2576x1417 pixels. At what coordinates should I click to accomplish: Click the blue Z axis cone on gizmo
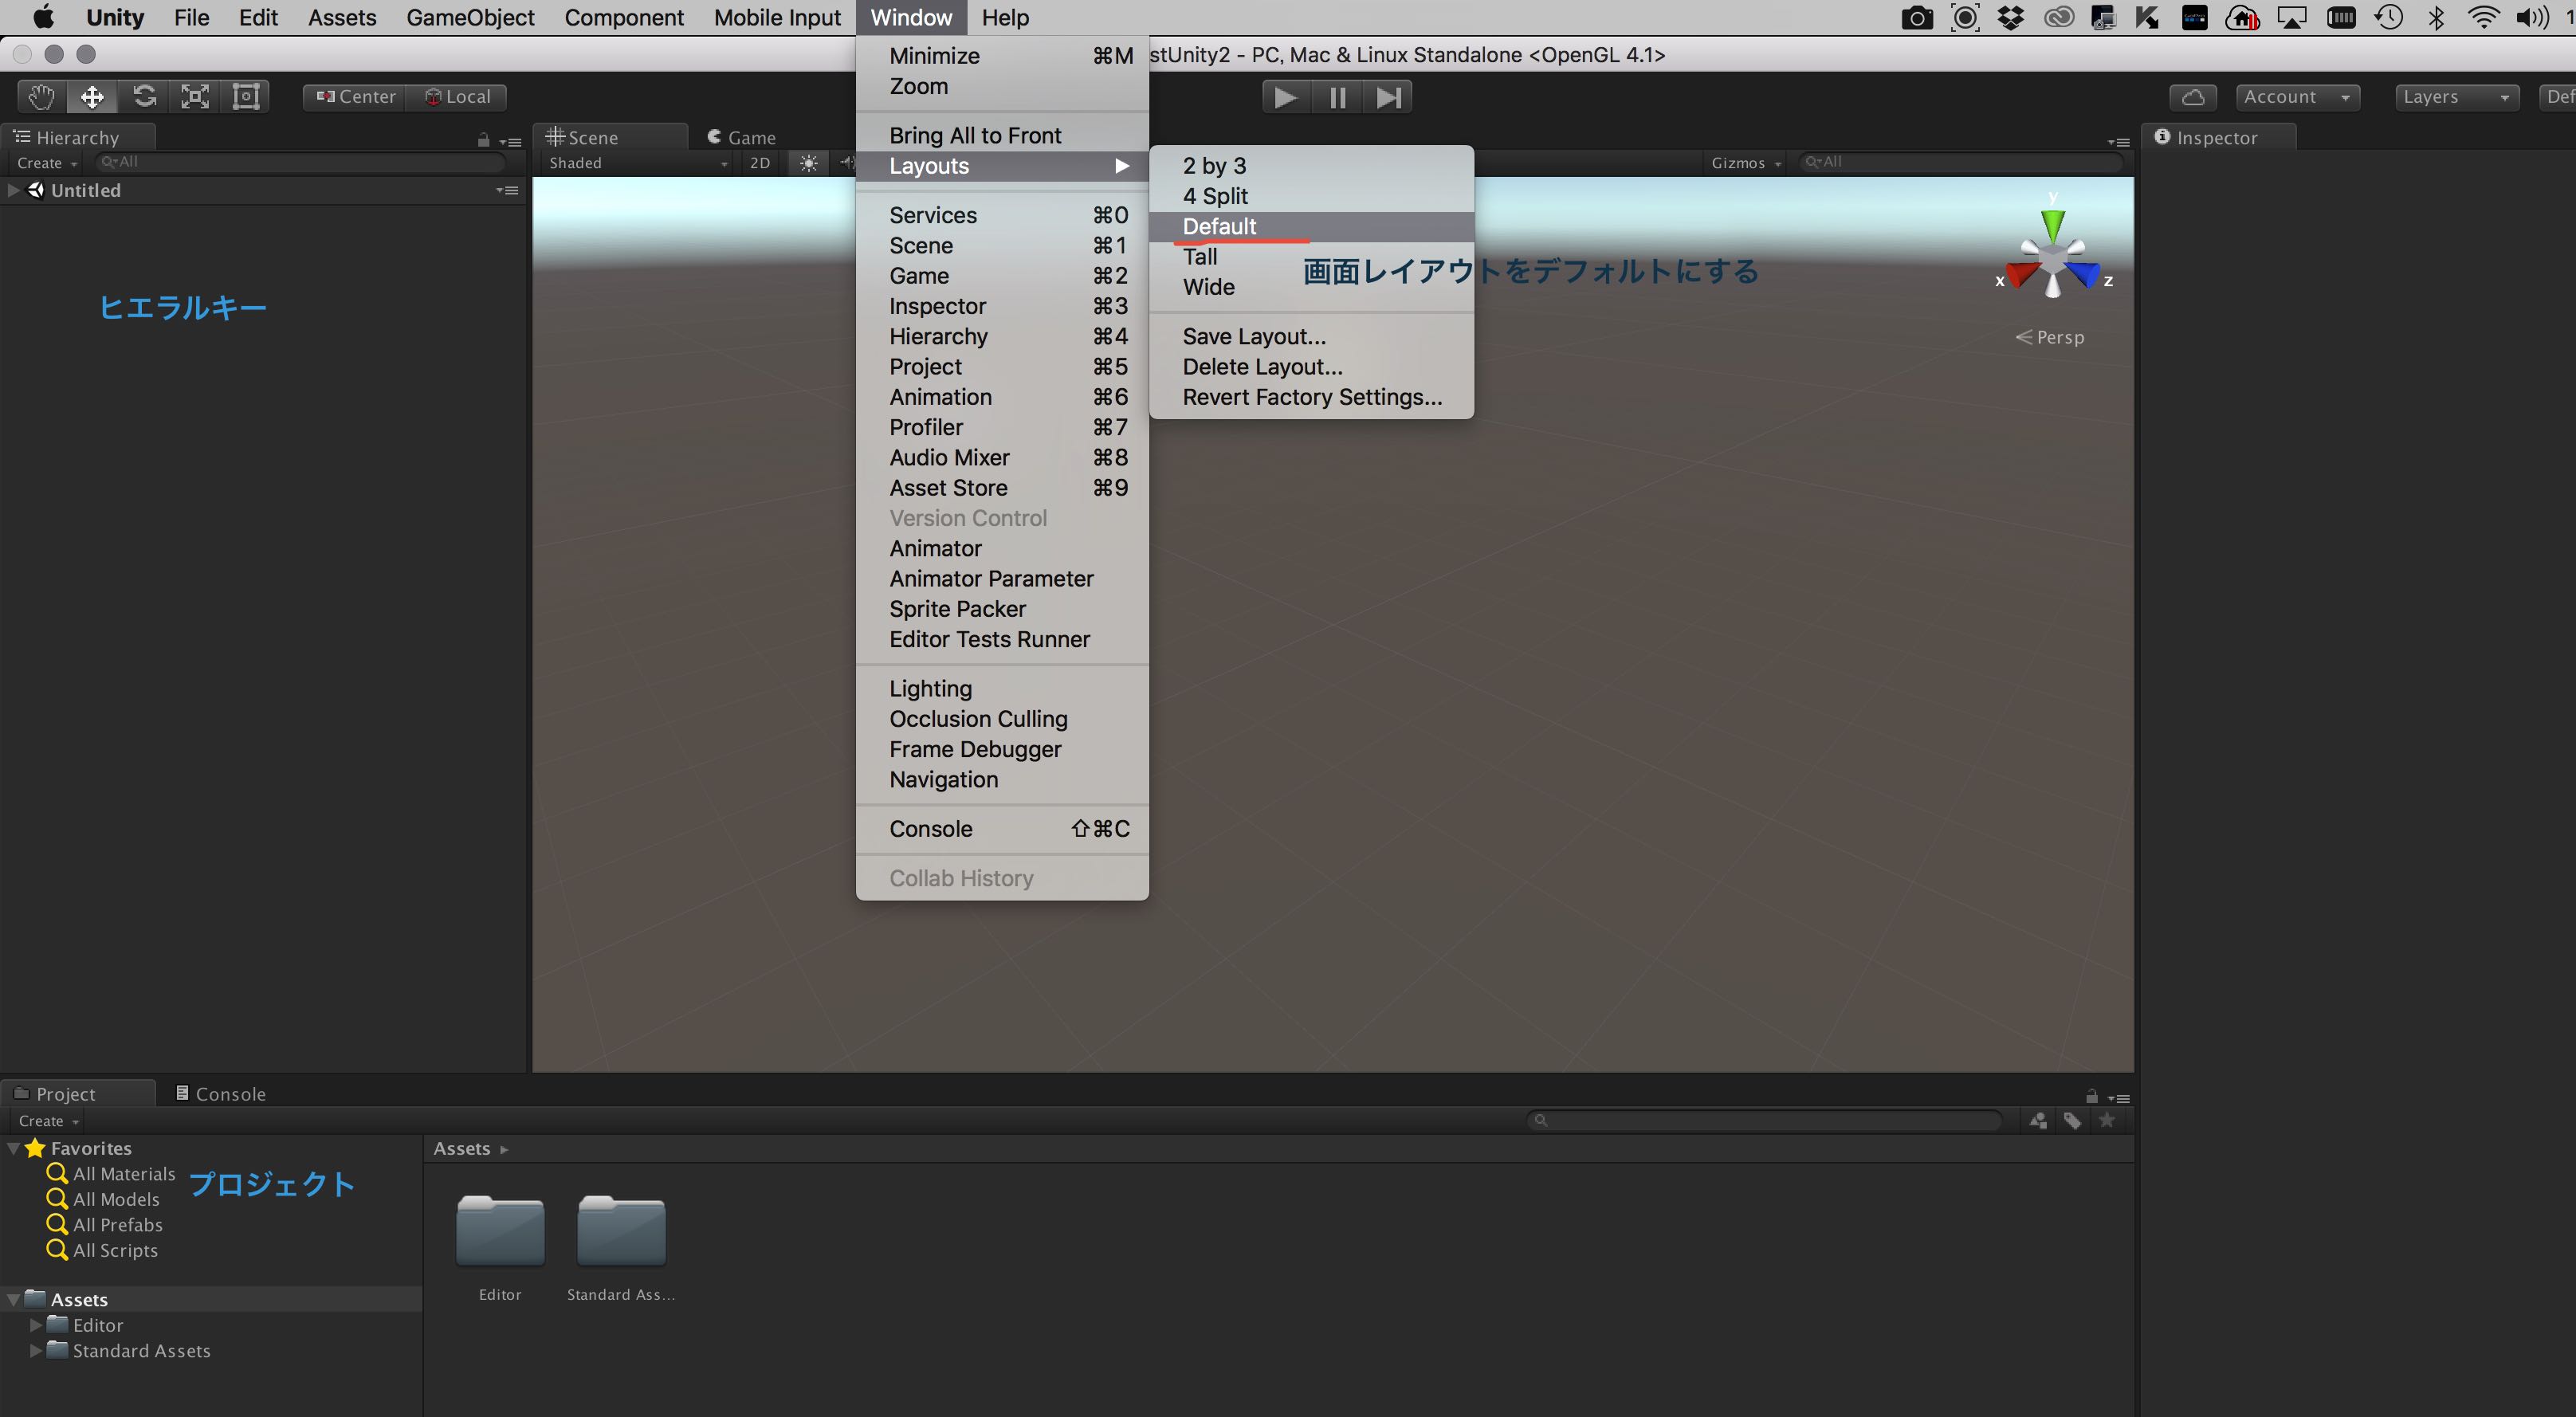click(x=2084, y=274)
